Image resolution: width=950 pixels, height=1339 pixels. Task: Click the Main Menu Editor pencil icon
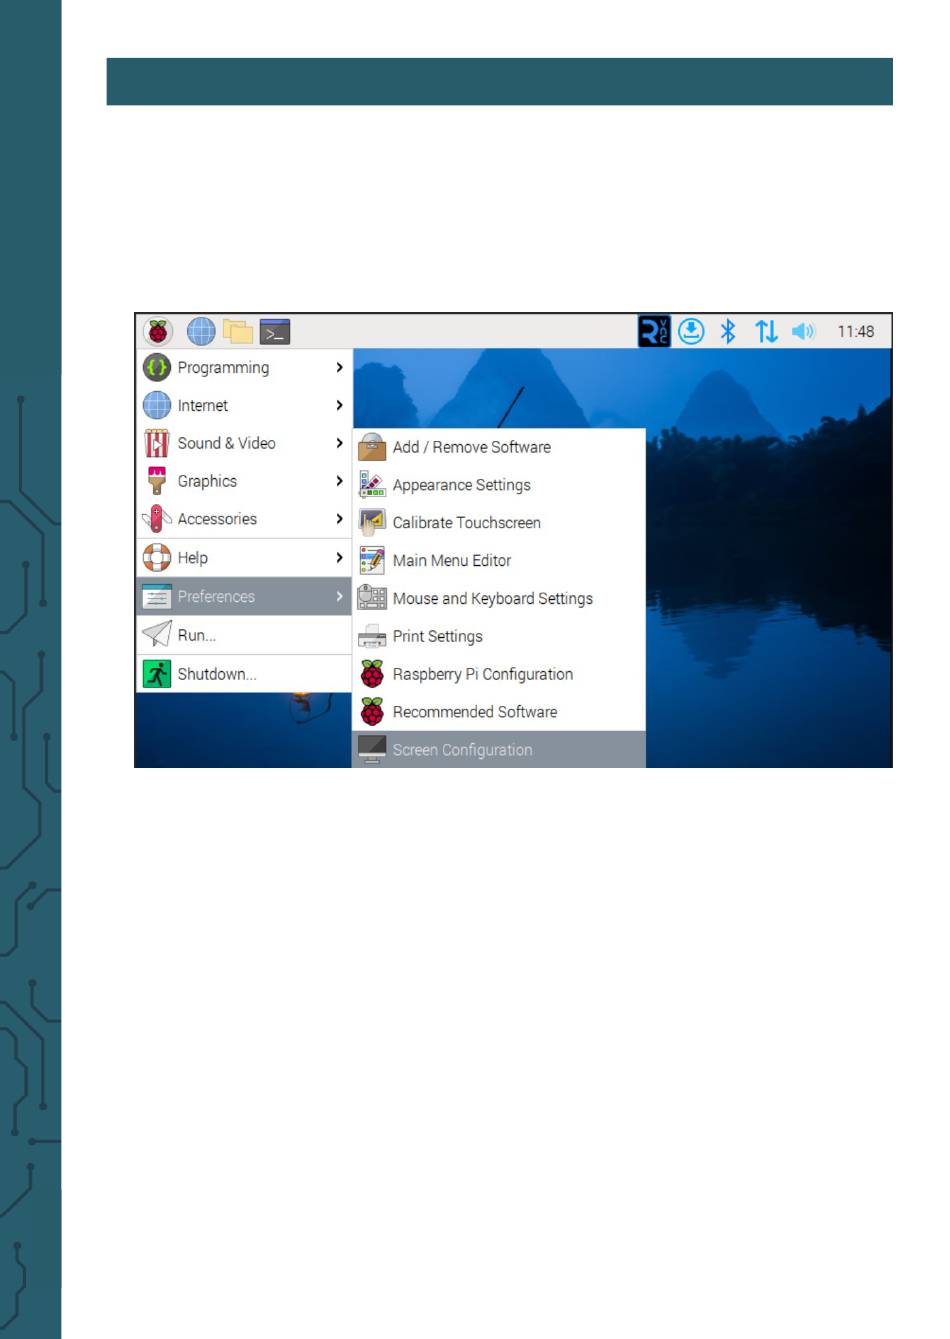pos(372,560)
